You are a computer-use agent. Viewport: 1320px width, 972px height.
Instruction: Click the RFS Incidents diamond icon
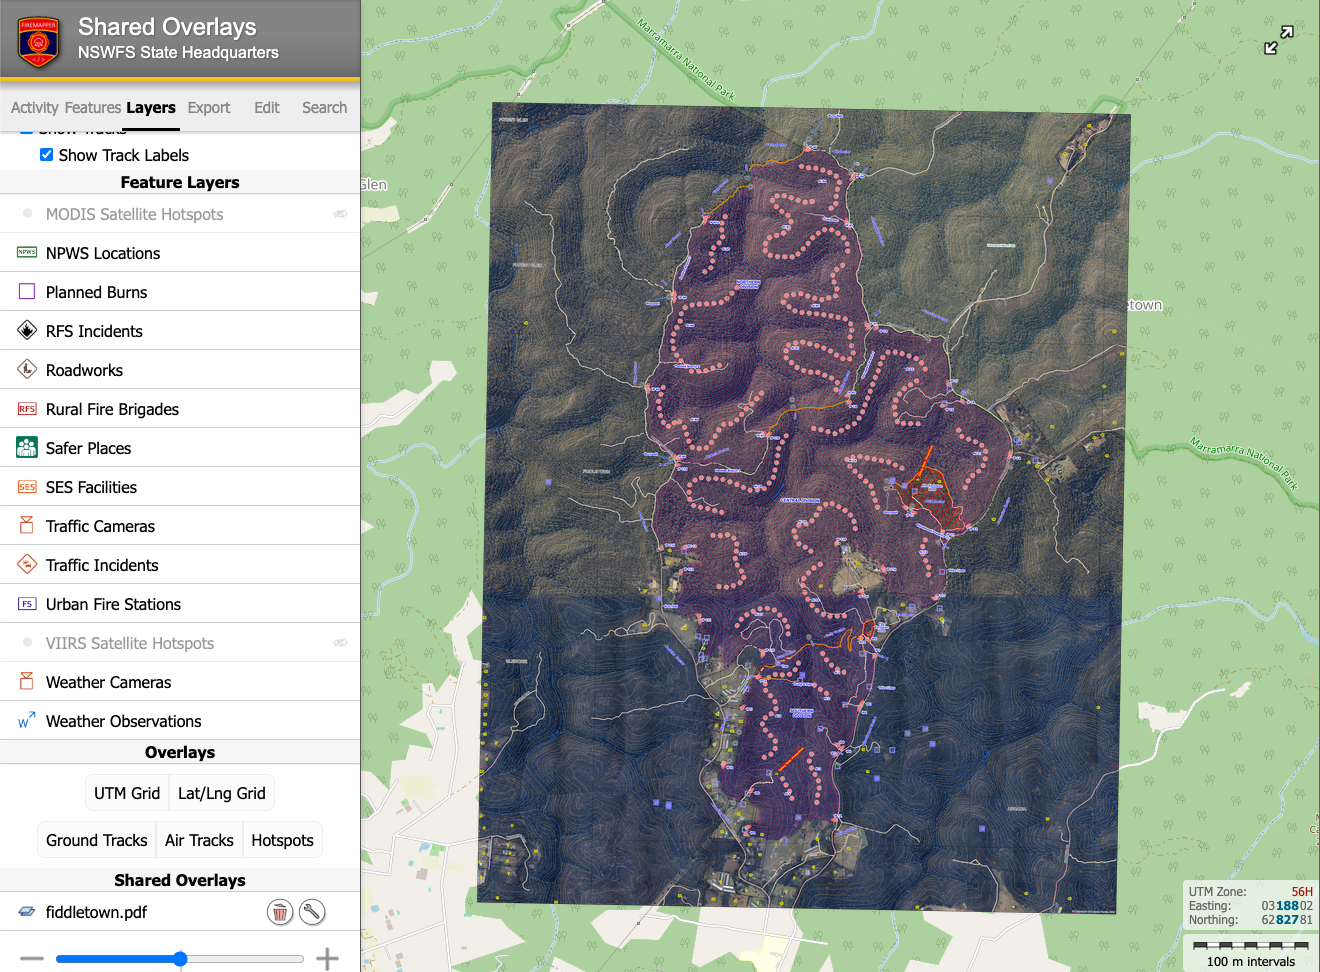27,331
